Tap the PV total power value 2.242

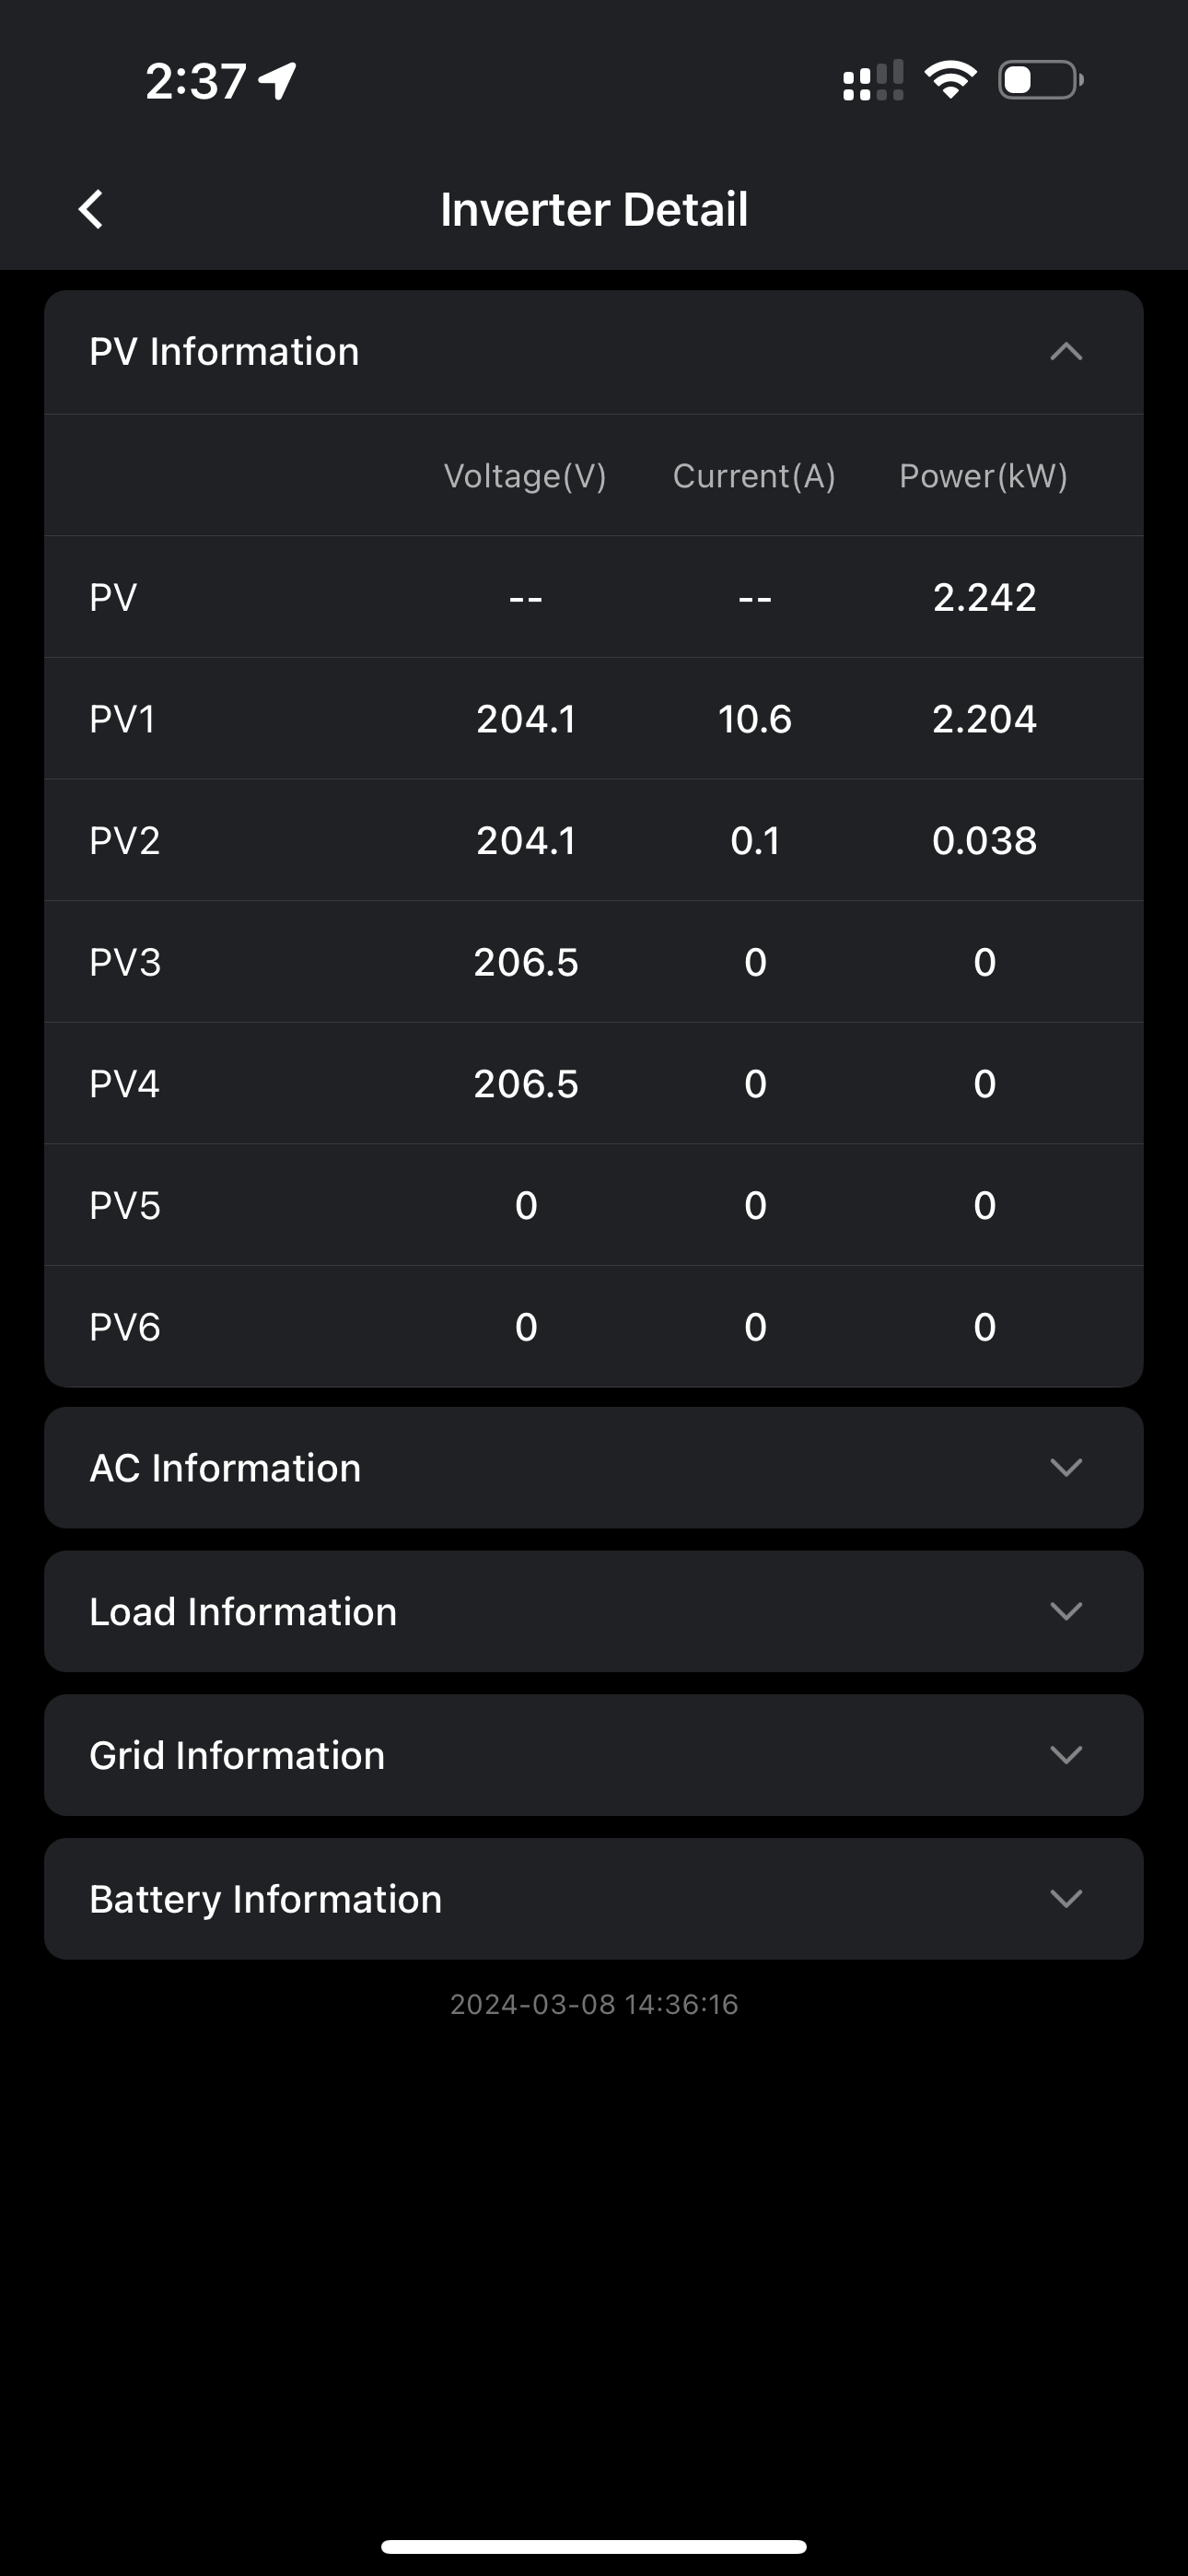(x=984, y=597)
